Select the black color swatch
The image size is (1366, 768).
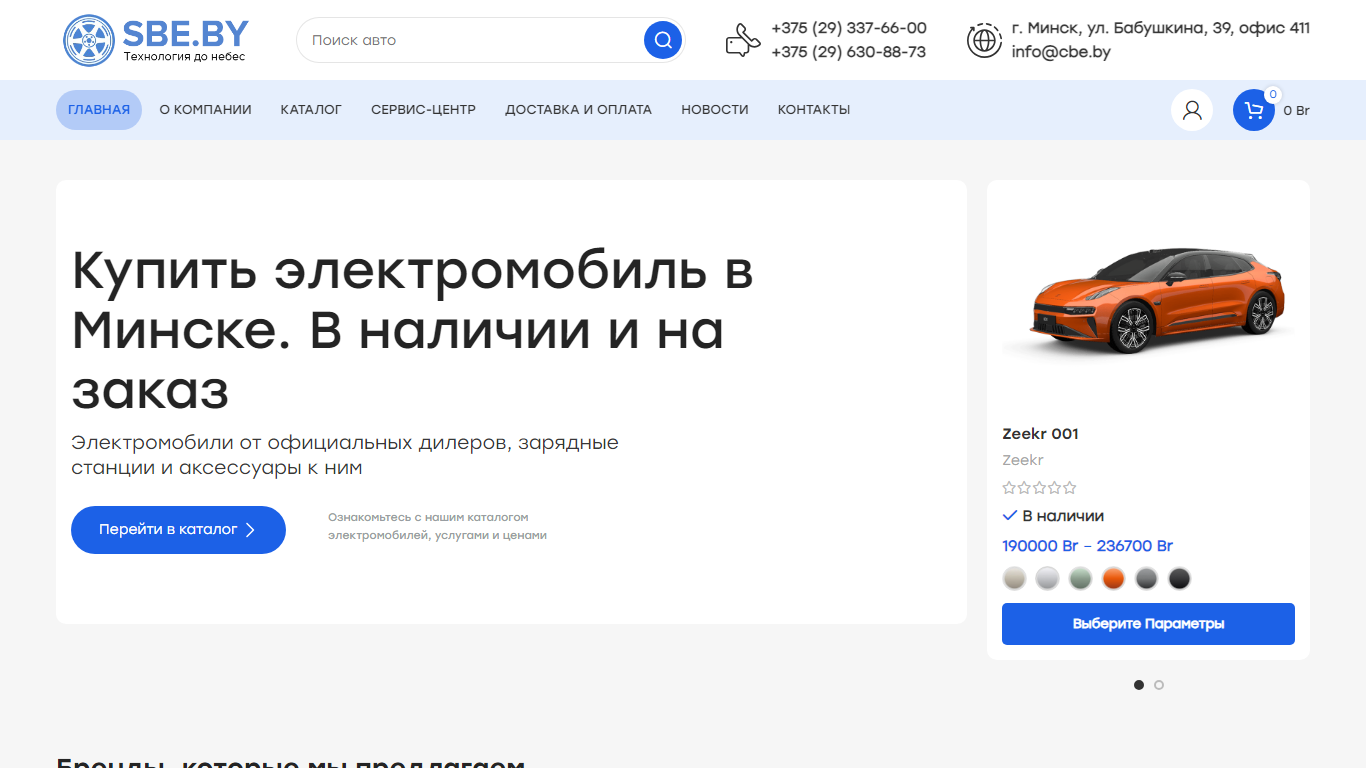click(x=1180, y=578)
